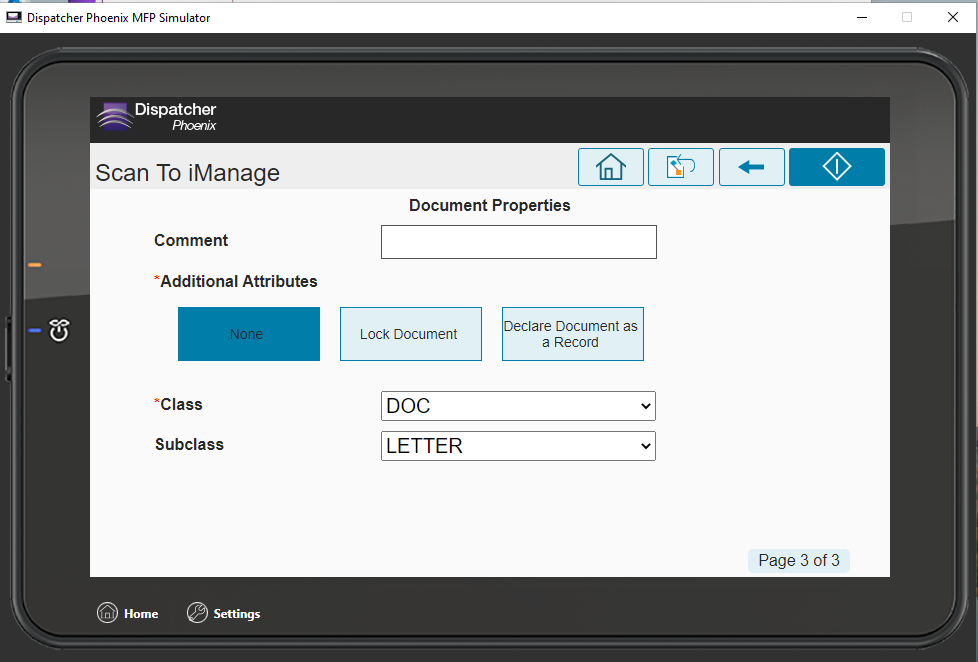Click inside the Comment text field
This screenshot has width=978, height=662.
518,242
